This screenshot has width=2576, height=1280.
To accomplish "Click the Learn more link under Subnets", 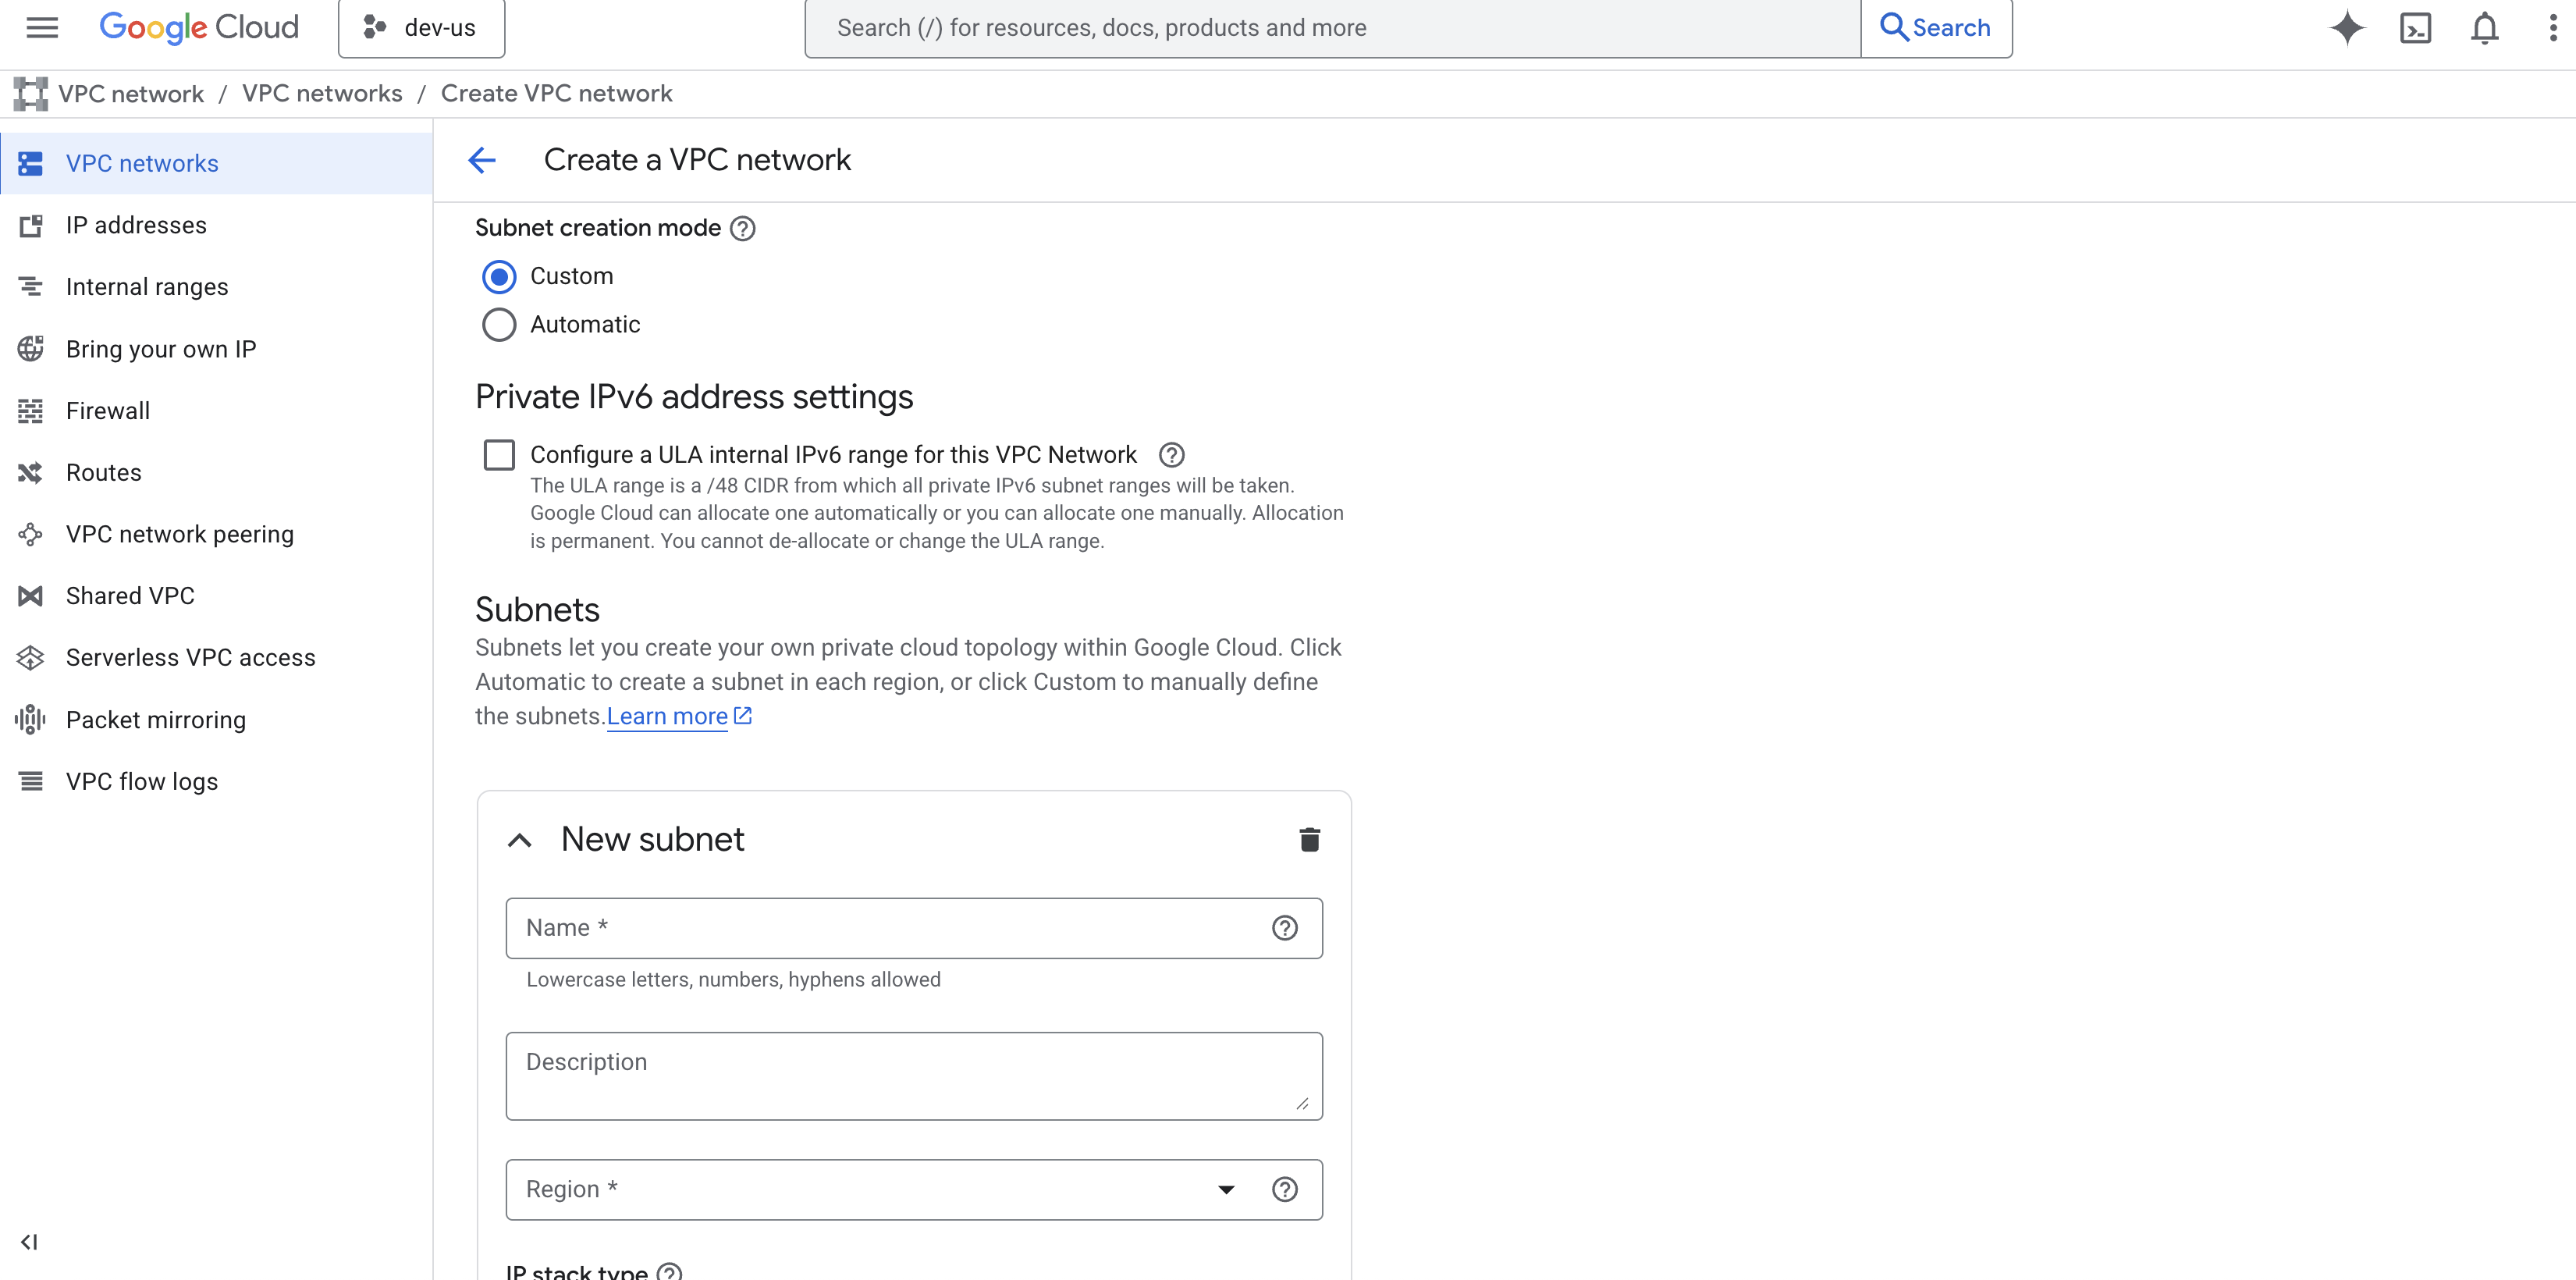I will point(667,716).
